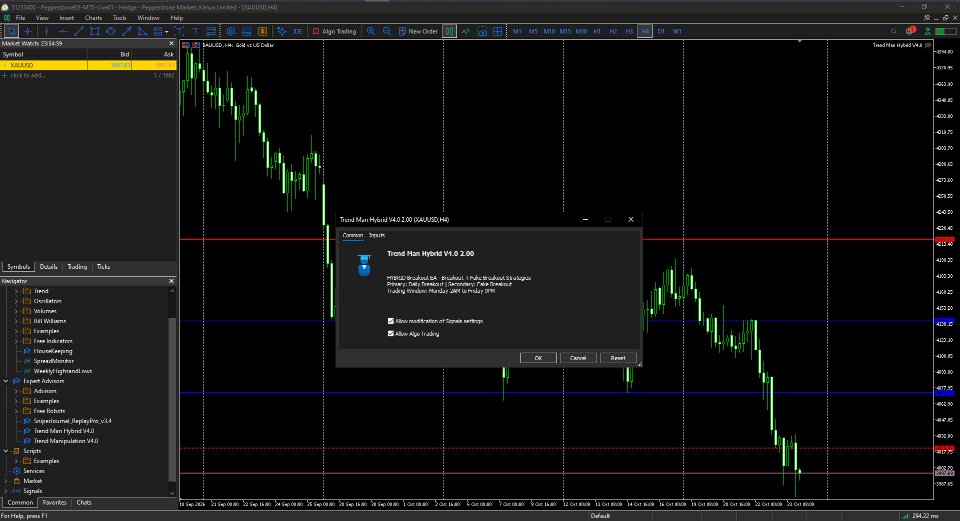
Task: Switch timeframe to H1
Action: pos(598,31)
